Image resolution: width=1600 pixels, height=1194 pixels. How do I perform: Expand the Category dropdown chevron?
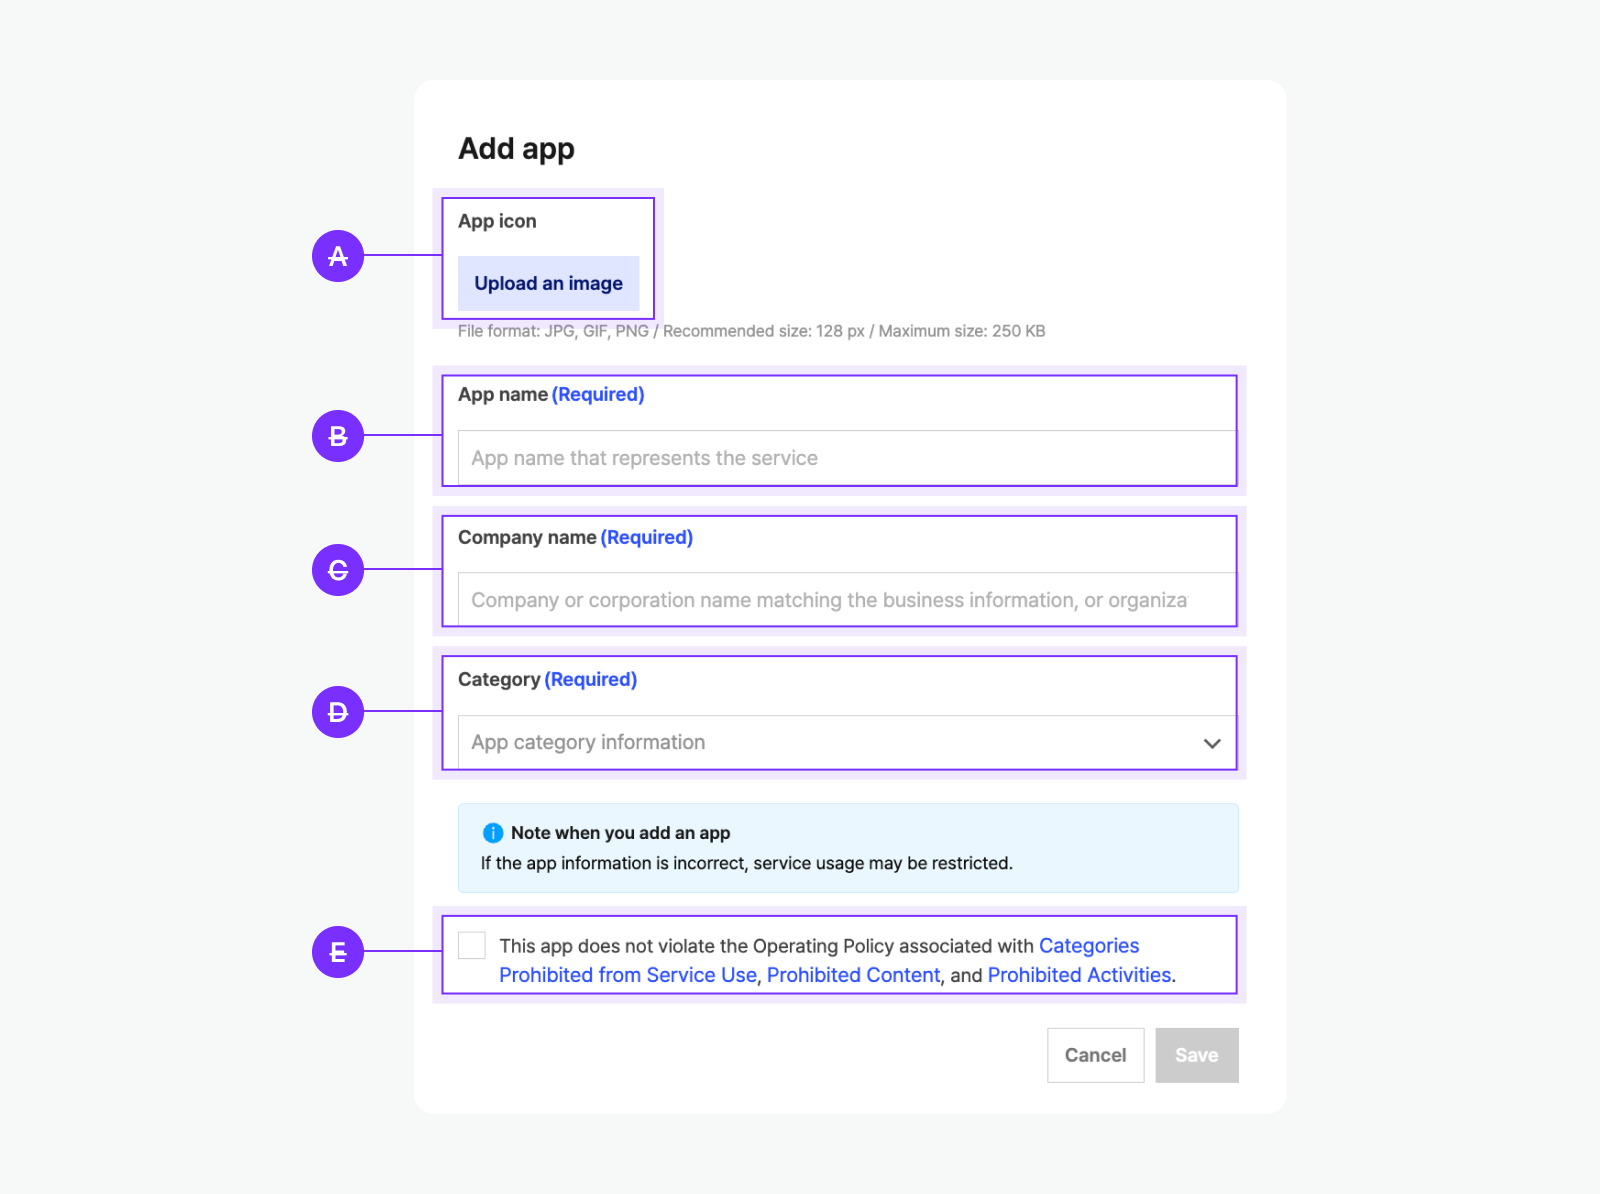[1212, 743]
